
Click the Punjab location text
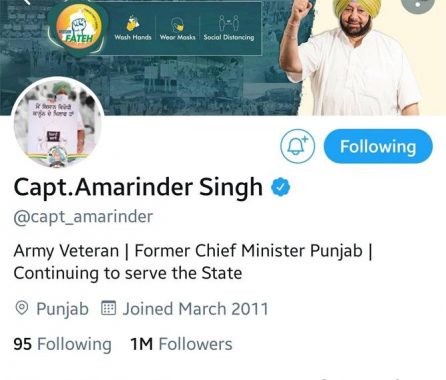point(62,309)
